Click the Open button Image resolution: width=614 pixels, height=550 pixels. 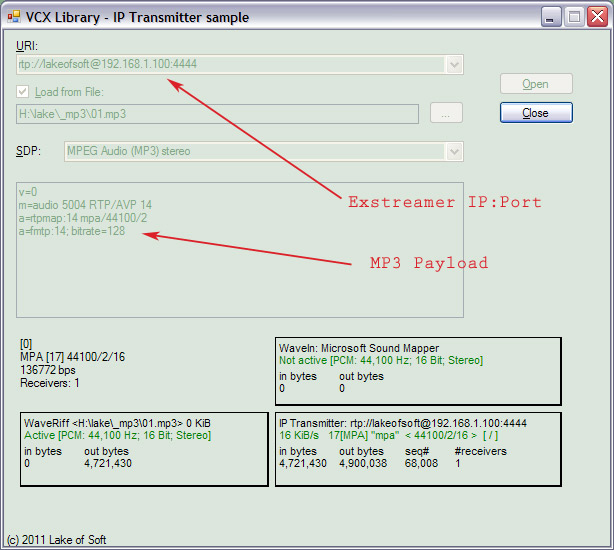tap(536, 84)
